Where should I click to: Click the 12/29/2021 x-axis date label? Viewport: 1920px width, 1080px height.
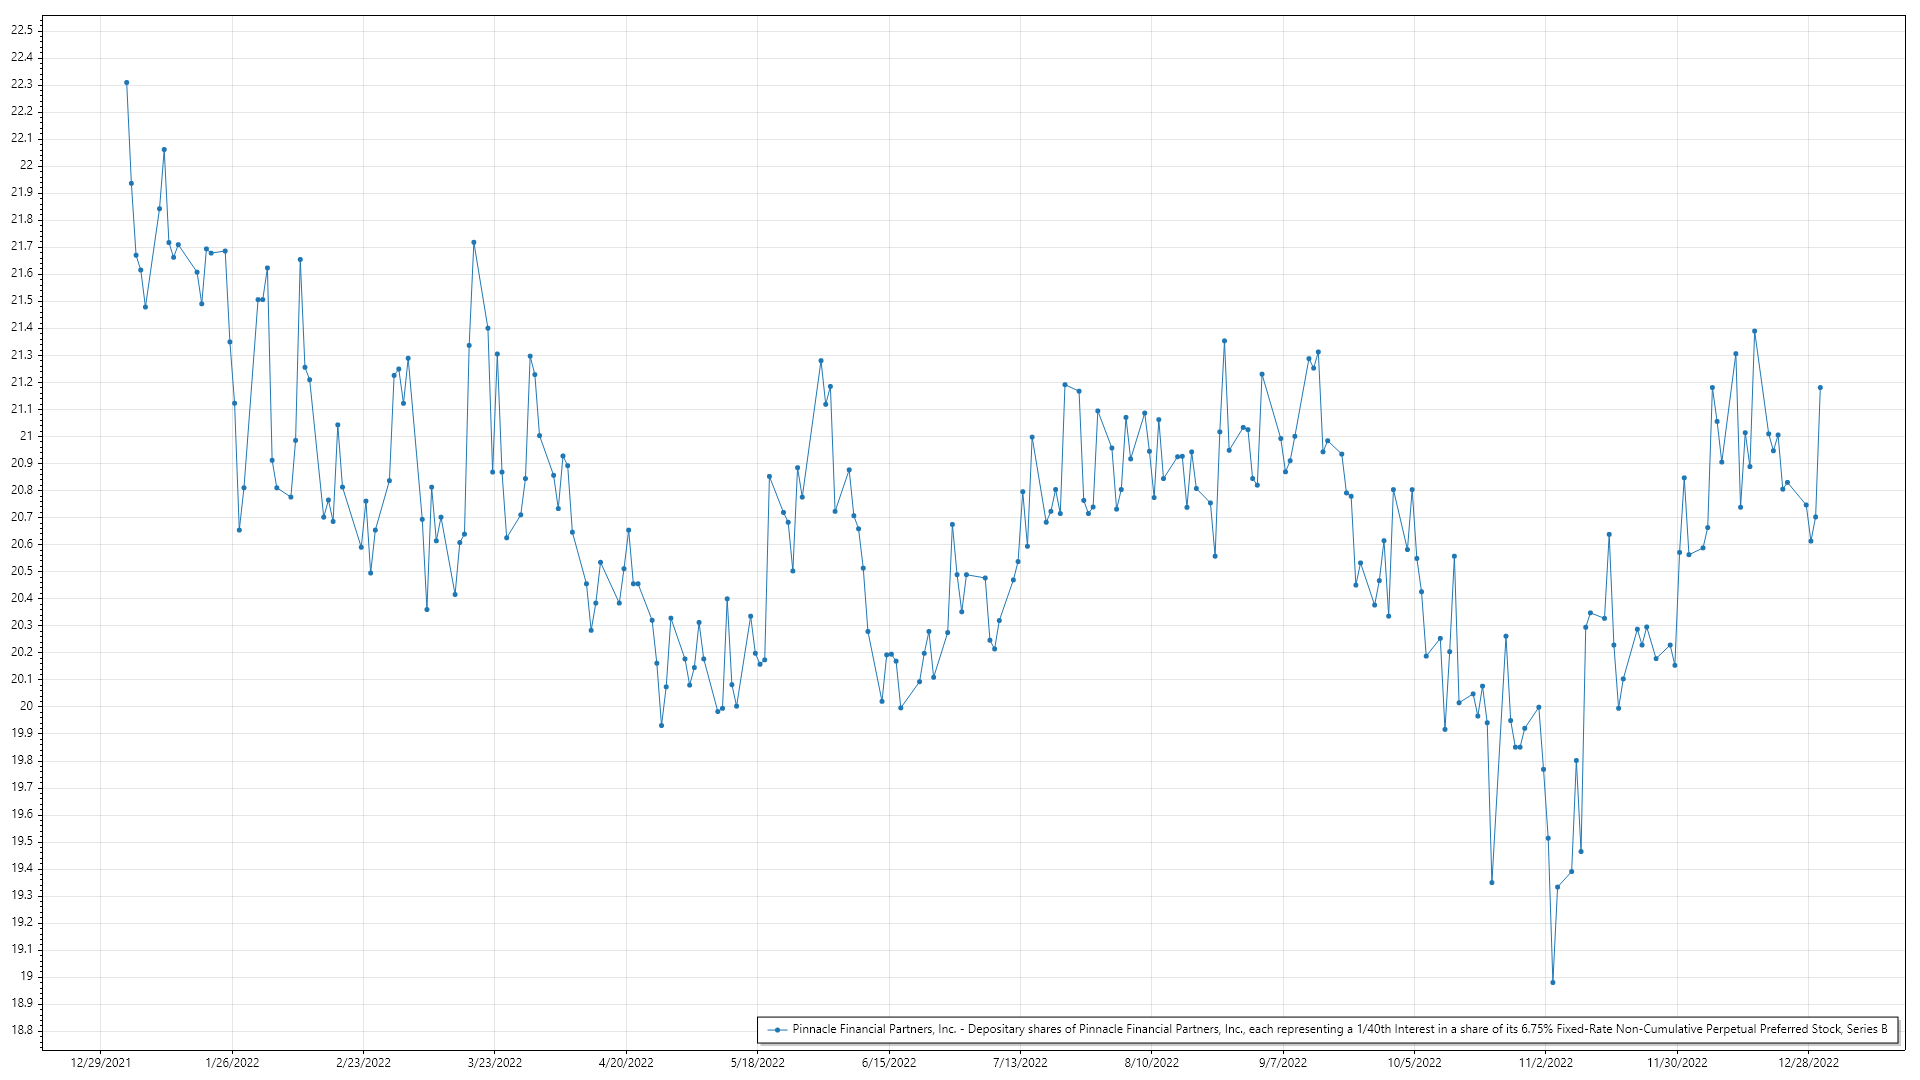[x=101, y=1063]
